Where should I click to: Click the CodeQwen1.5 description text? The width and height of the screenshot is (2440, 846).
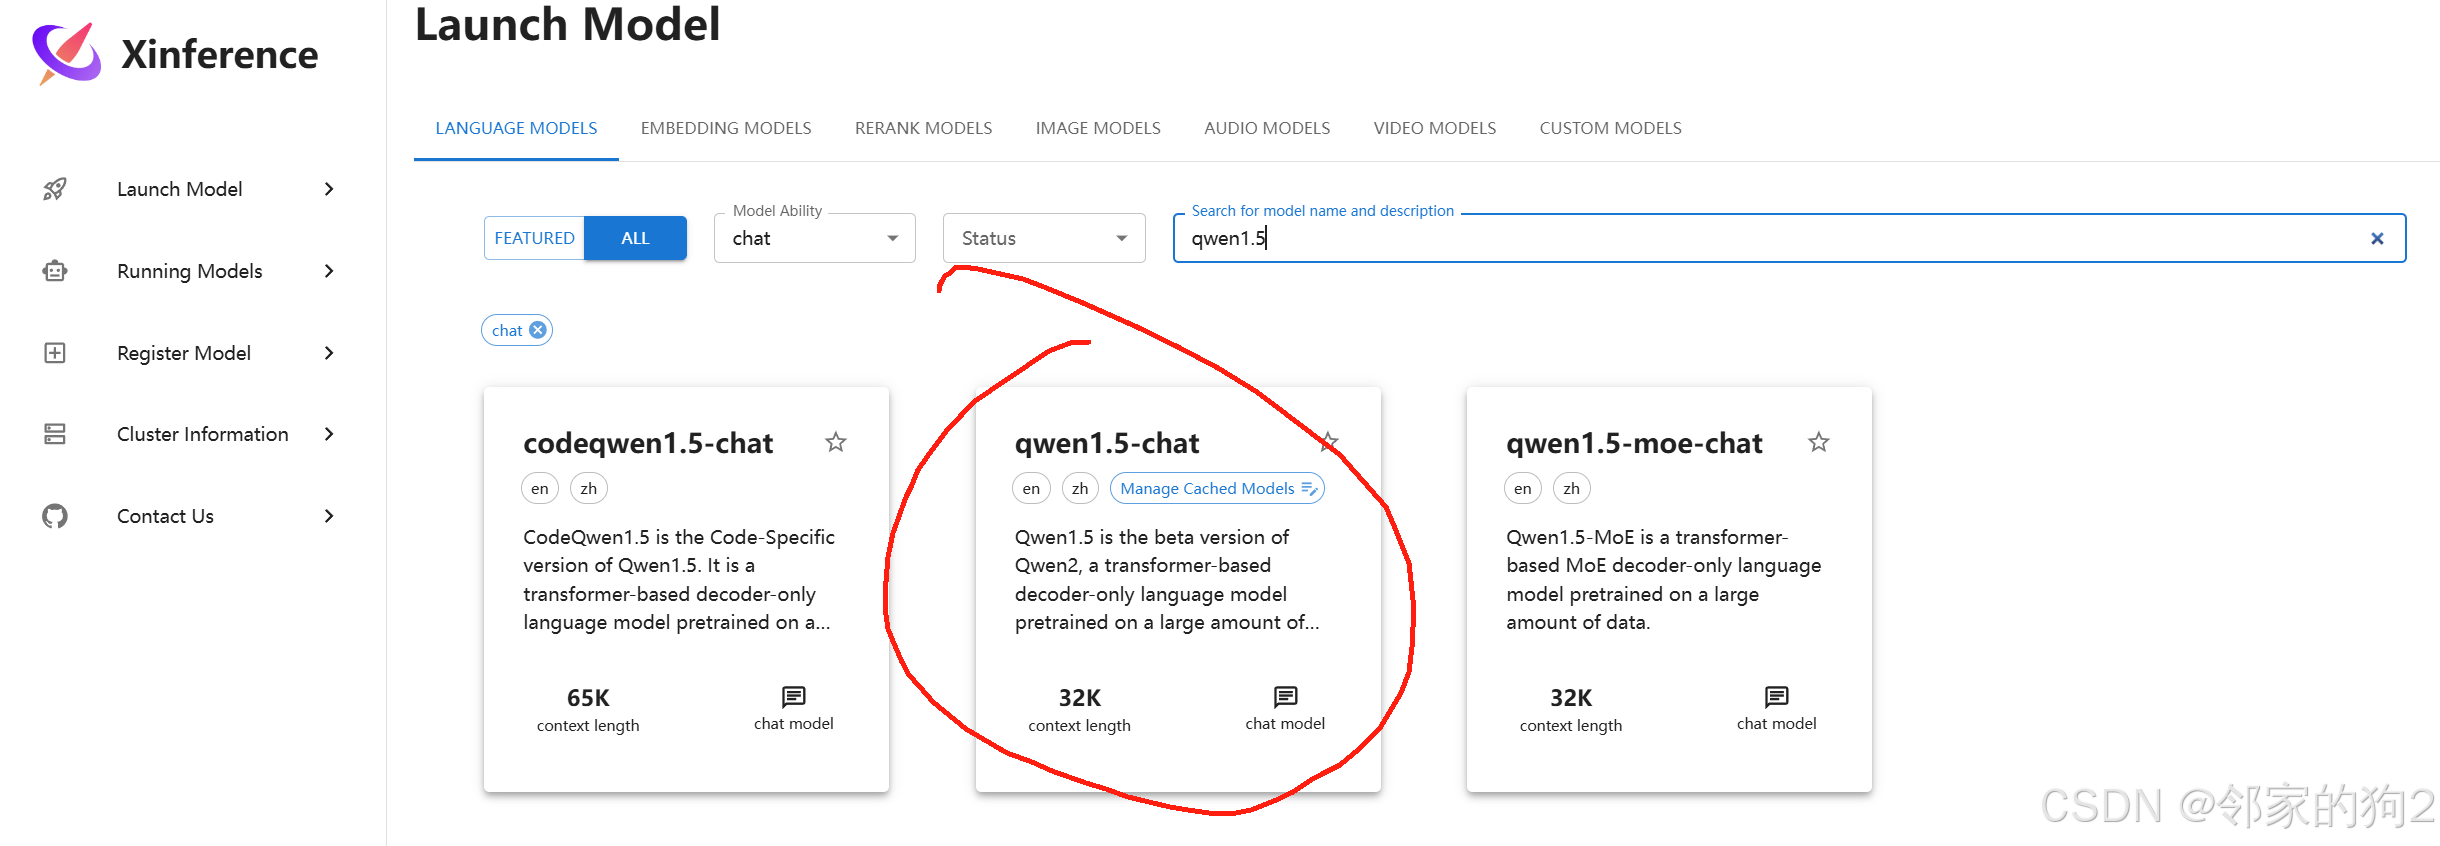click(679, 580)
